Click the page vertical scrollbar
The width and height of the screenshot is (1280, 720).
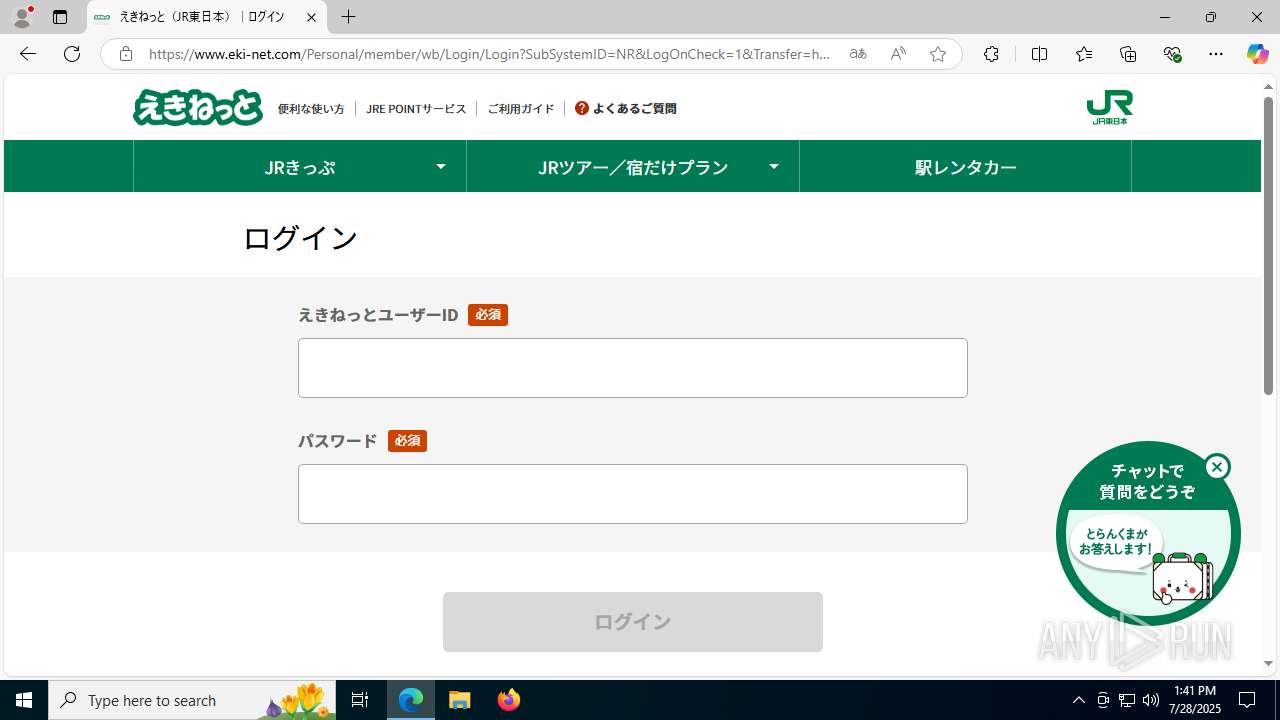click(x=1268, y=245)
